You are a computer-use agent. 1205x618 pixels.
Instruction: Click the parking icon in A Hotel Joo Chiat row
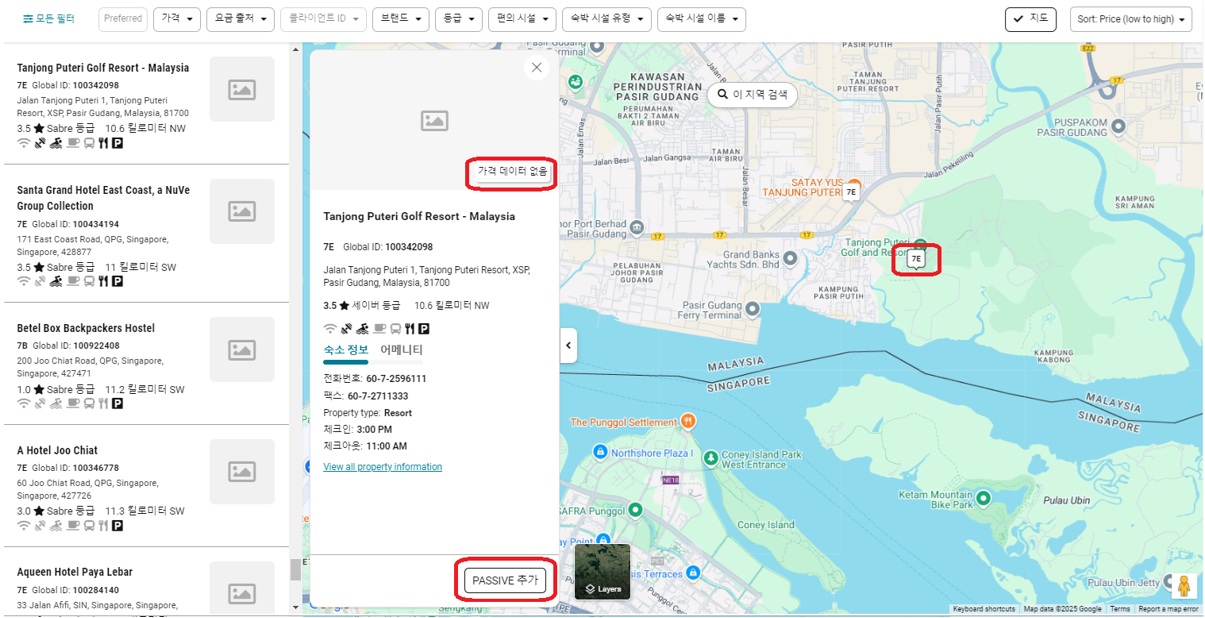point(117,525)
